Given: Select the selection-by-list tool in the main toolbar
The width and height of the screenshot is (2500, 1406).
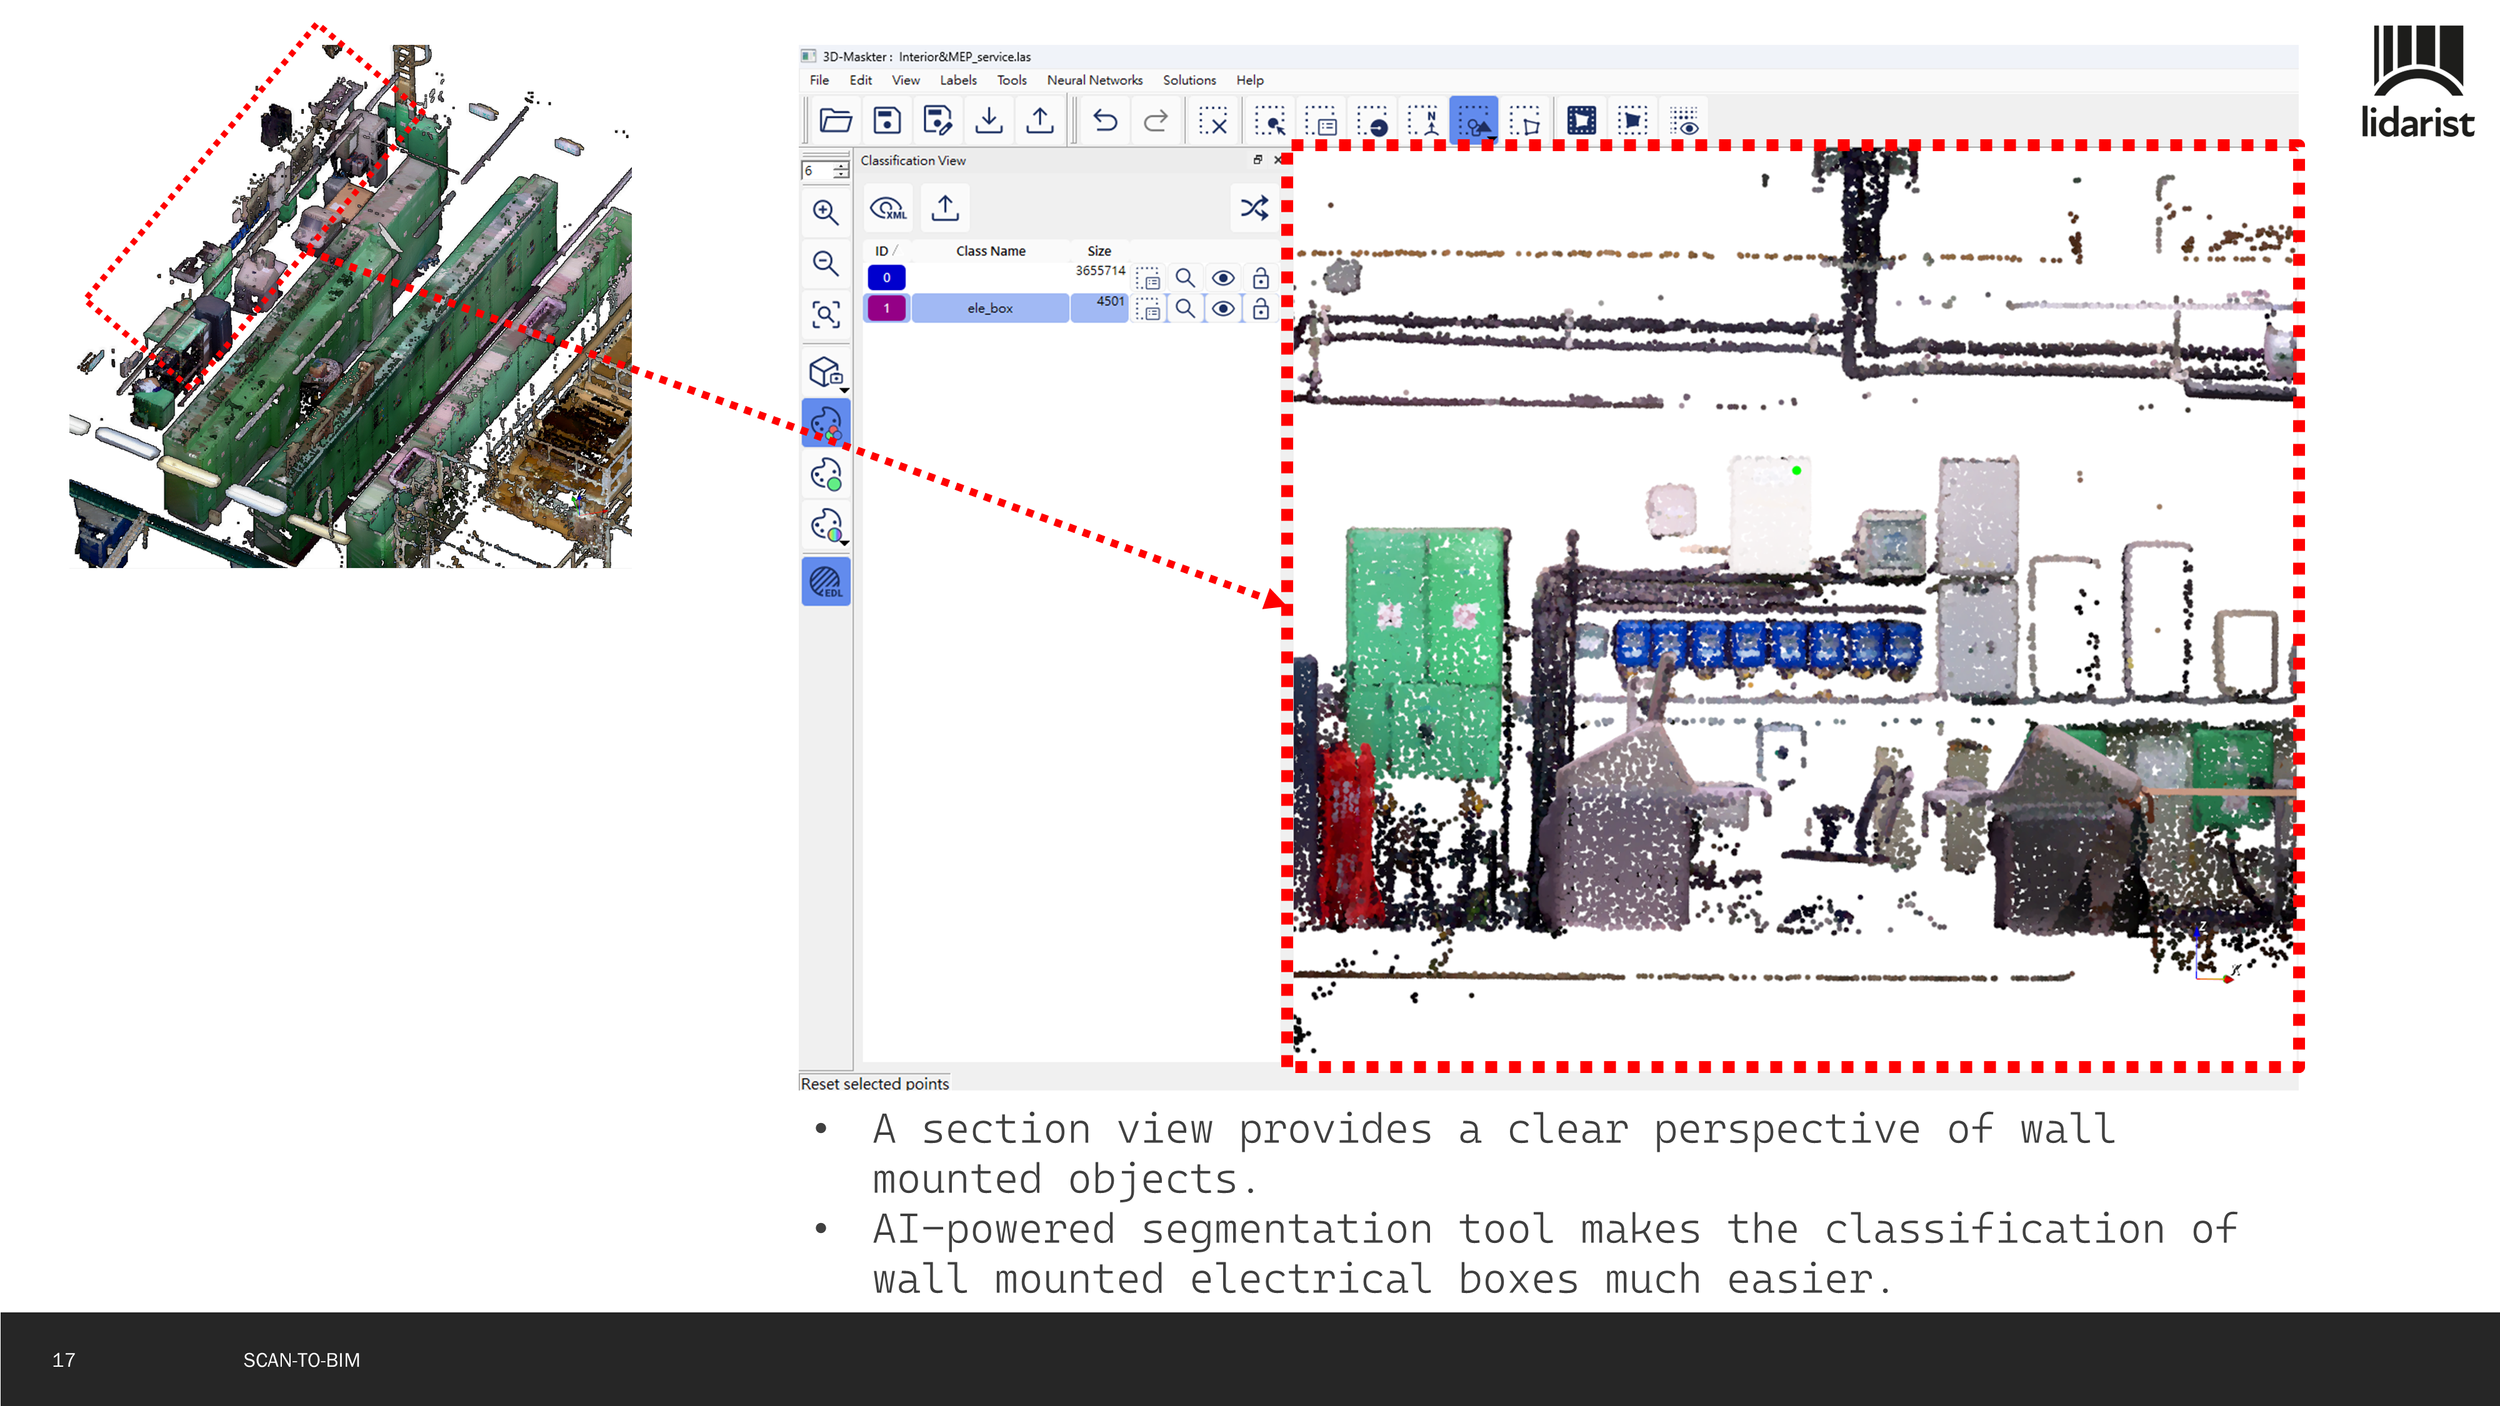Looking at the screenshot, I should coord(1321,121).
